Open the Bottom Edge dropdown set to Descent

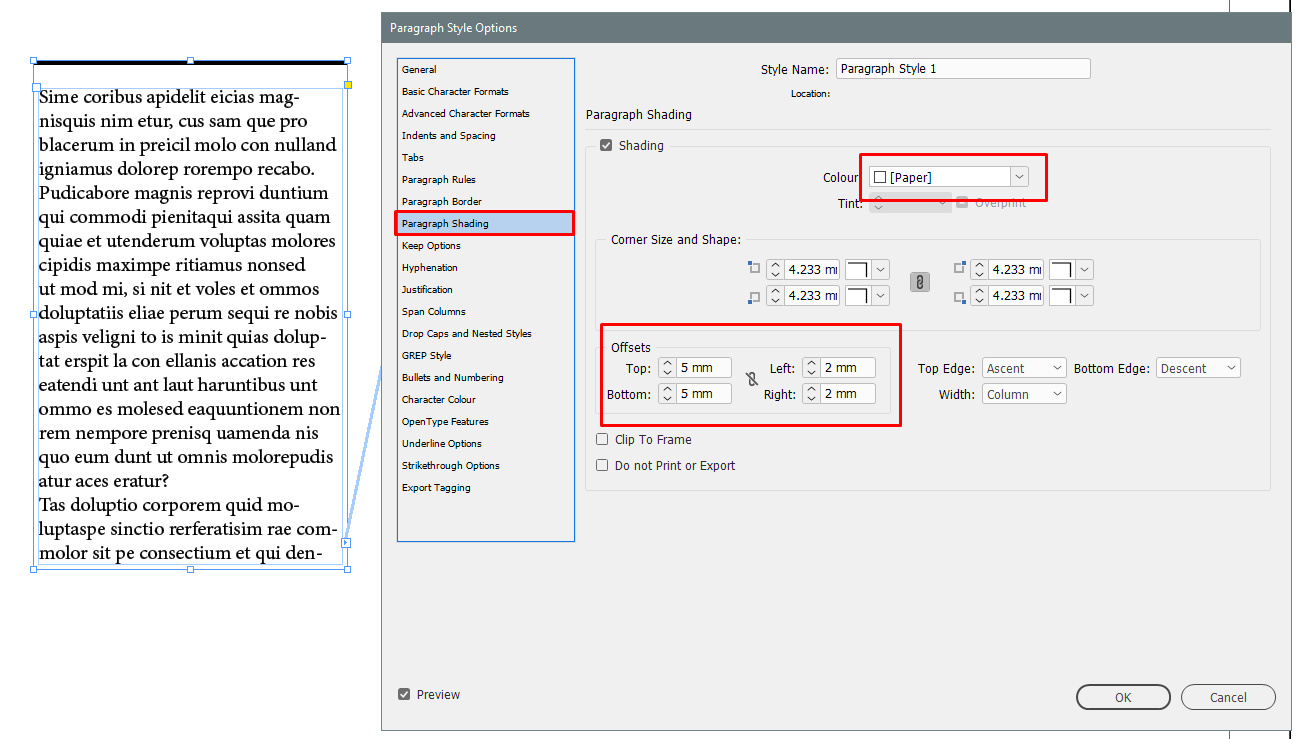point(1198,368)
